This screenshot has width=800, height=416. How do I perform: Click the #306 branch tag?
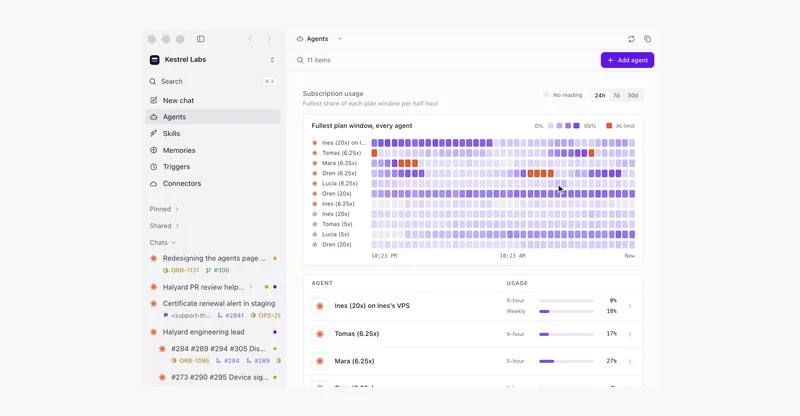coord(217,271)
